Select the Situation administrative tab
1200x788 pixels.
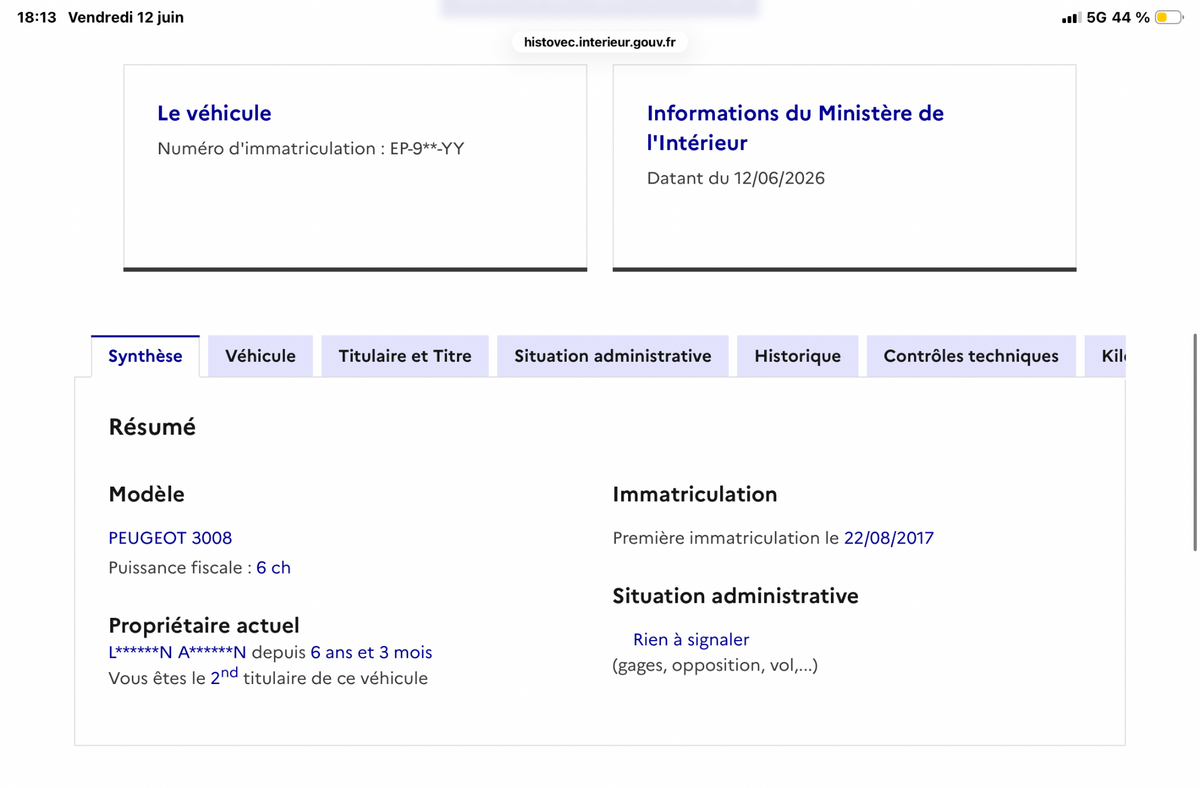click(x=613, y=356)
